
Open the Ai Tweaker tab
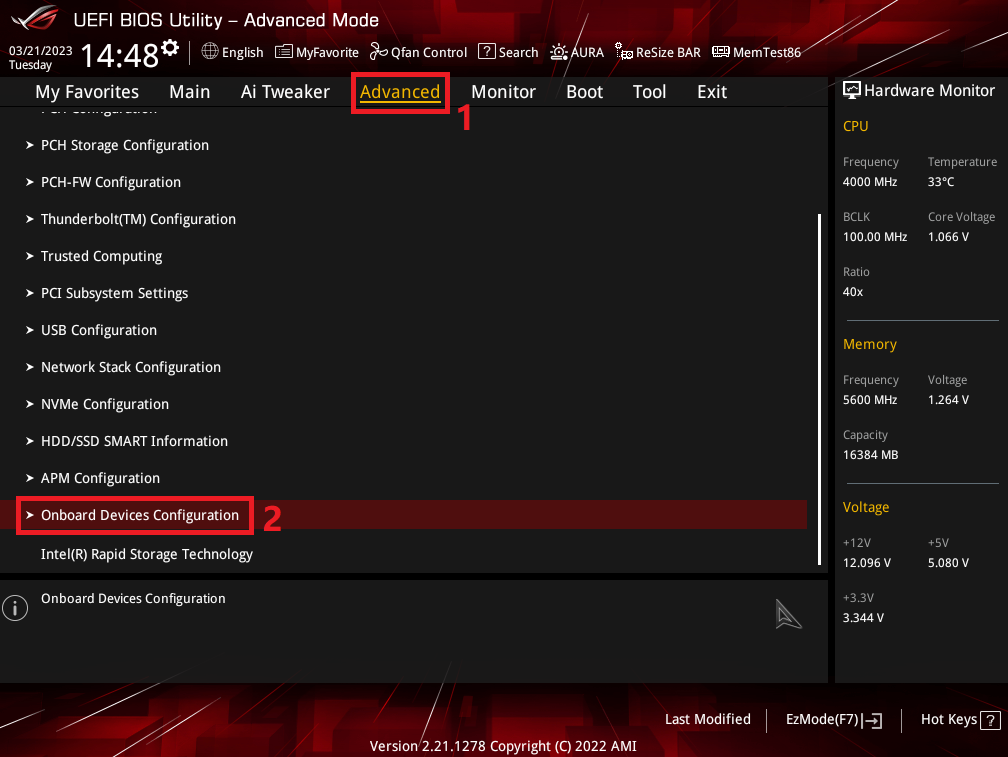tap(285, 92)
